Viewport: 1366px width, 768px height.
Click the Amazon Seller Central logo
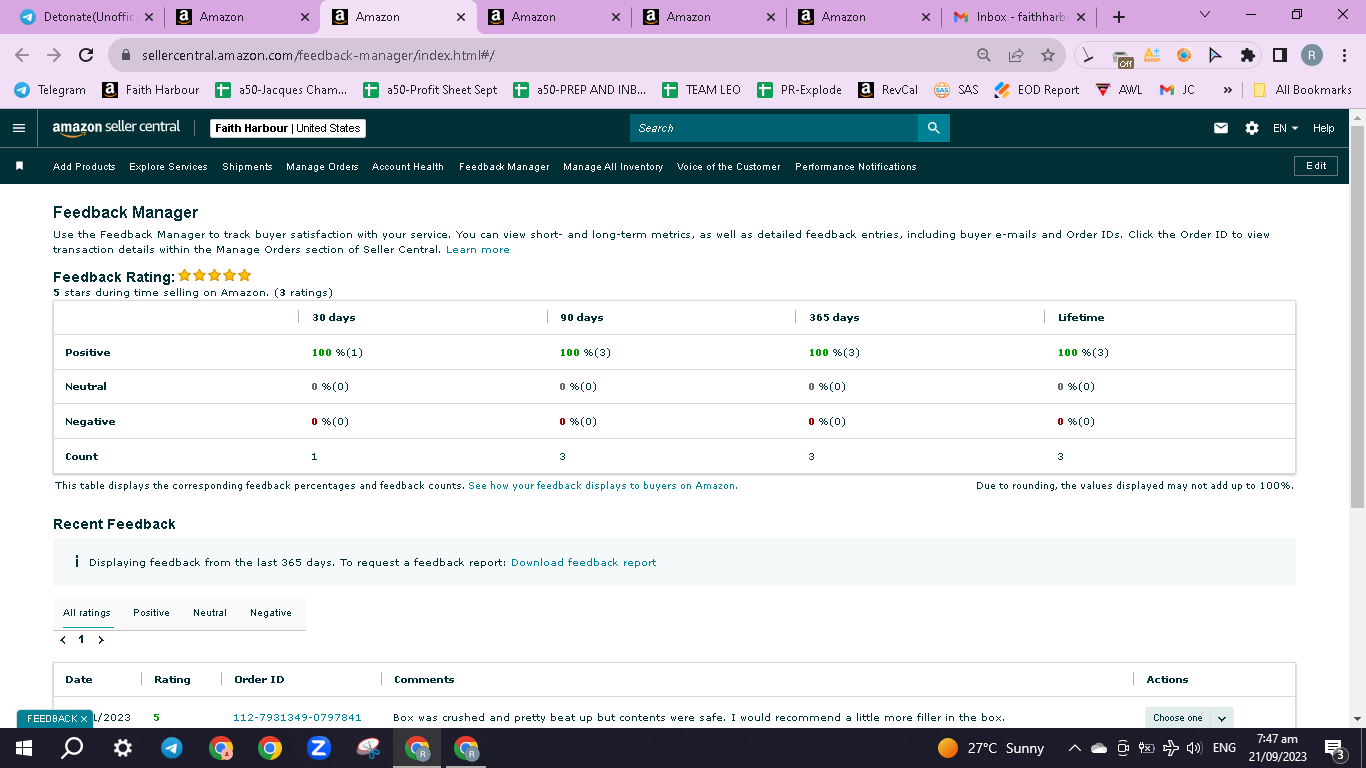coord(117,128)
